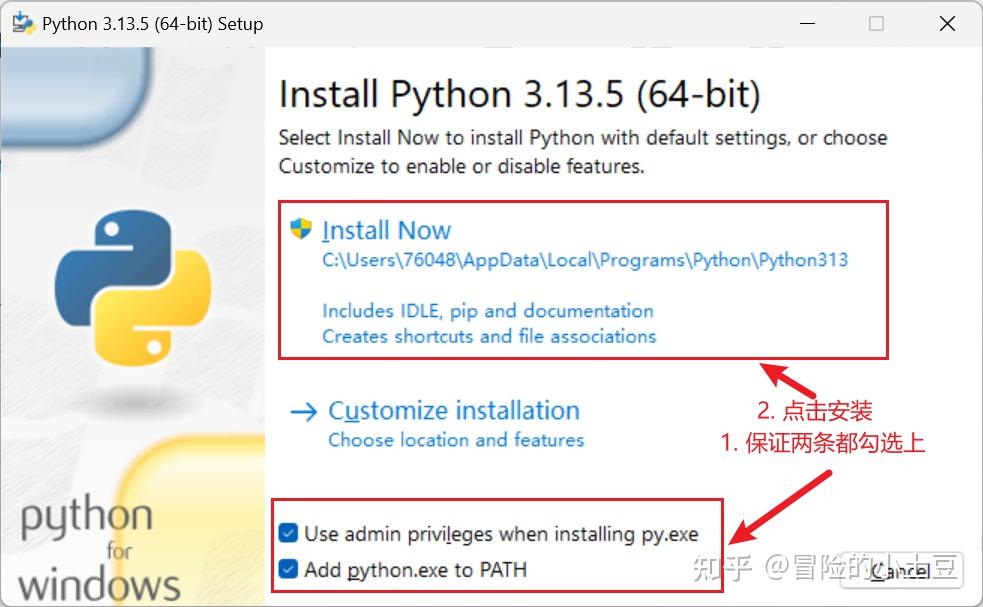Select "Install Now"
This screenshot has width=983, height=607.
(386, 229)
